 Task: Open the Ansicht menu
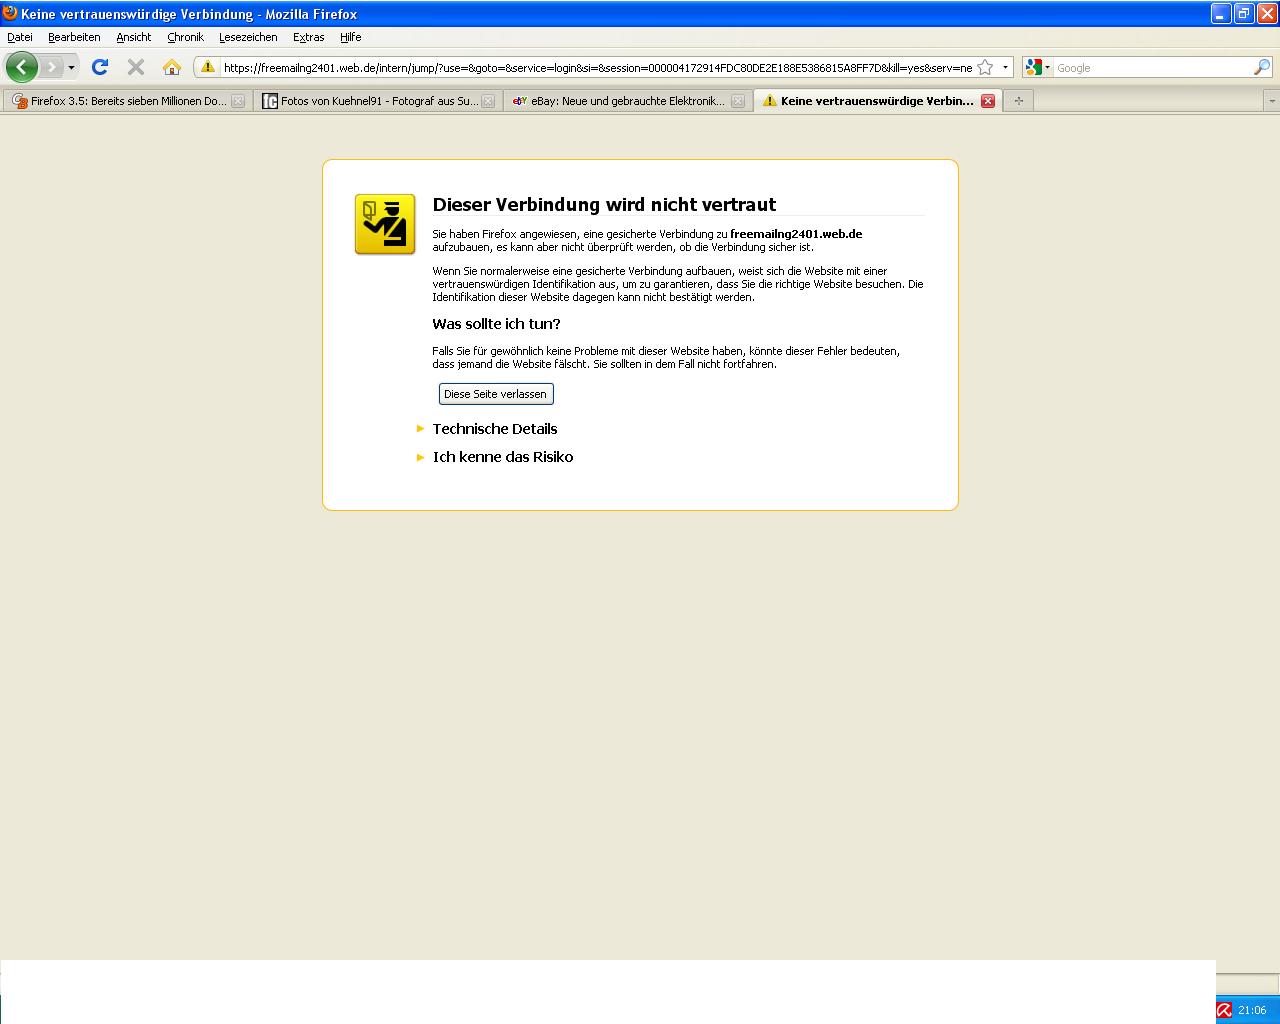(133, 37)
